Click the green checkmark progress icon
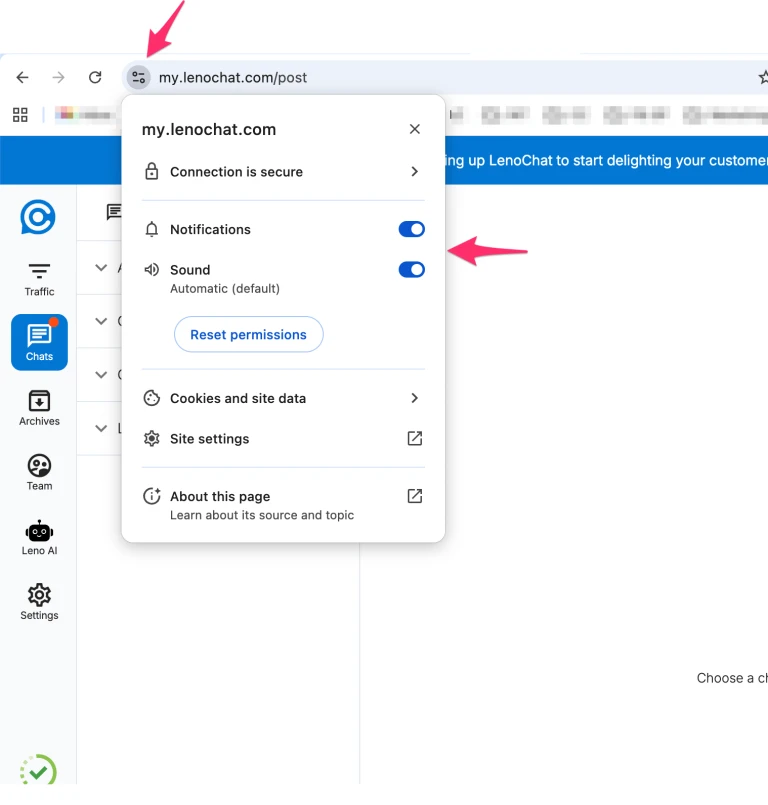This screenshot has width=768, height=805. coord(38,770)
